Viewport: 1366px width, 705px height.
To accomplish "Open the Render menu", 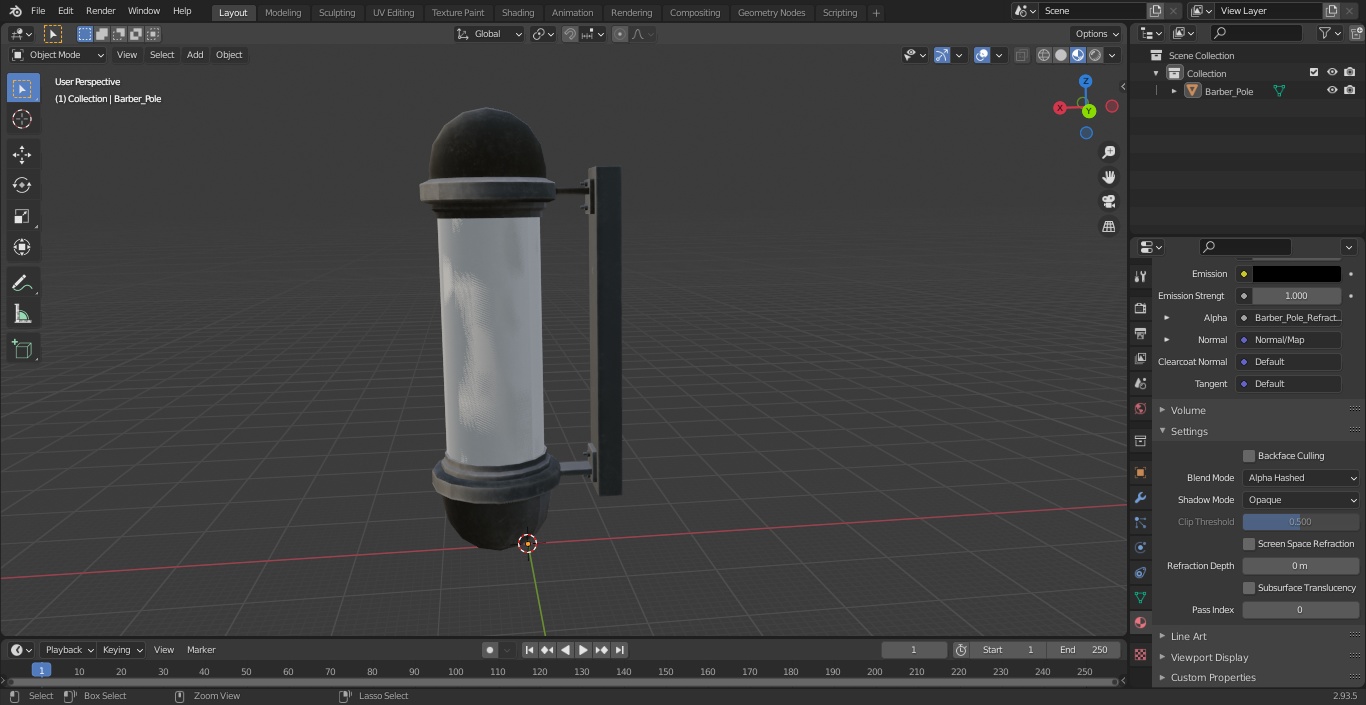I will pos(100,11).
